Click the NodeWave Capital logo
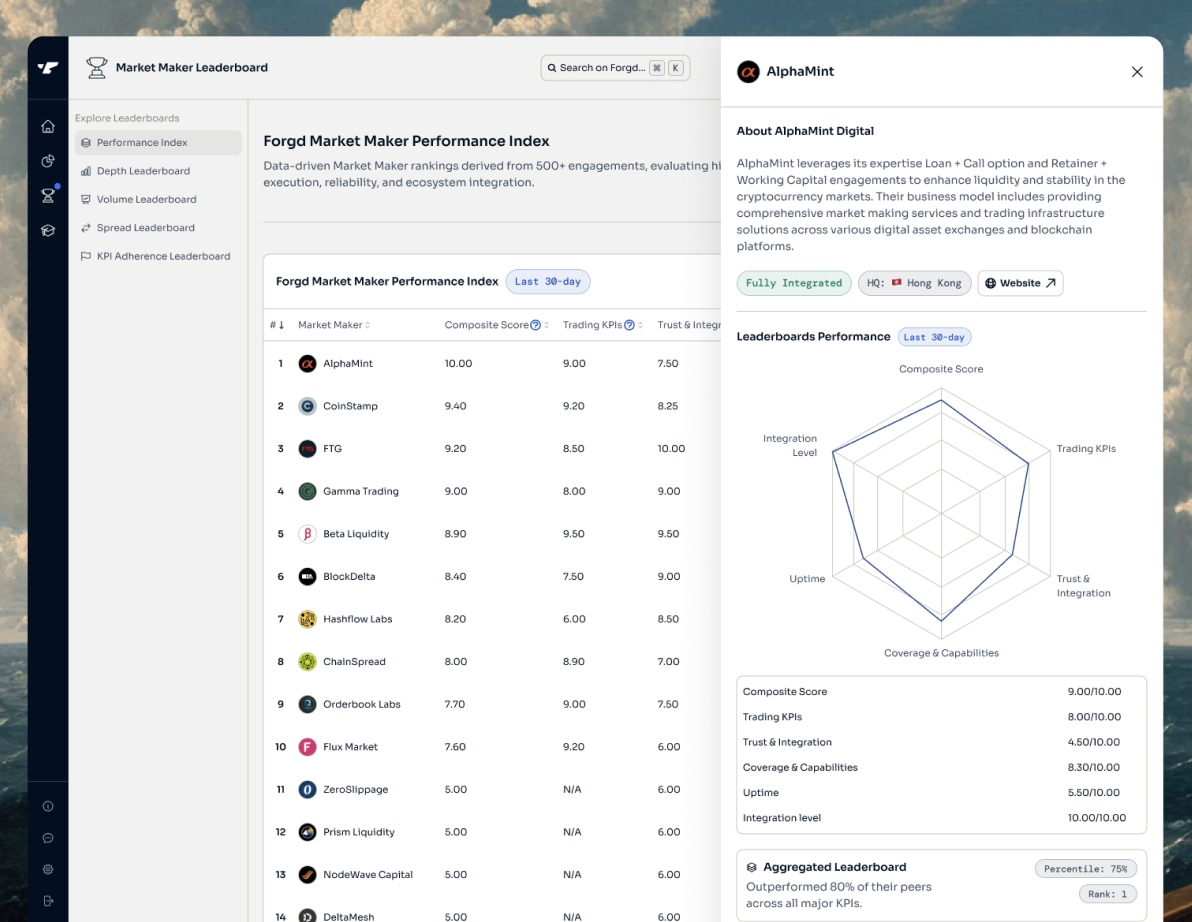The height and width of the screenshot is (922, 1192). [307, 874]
